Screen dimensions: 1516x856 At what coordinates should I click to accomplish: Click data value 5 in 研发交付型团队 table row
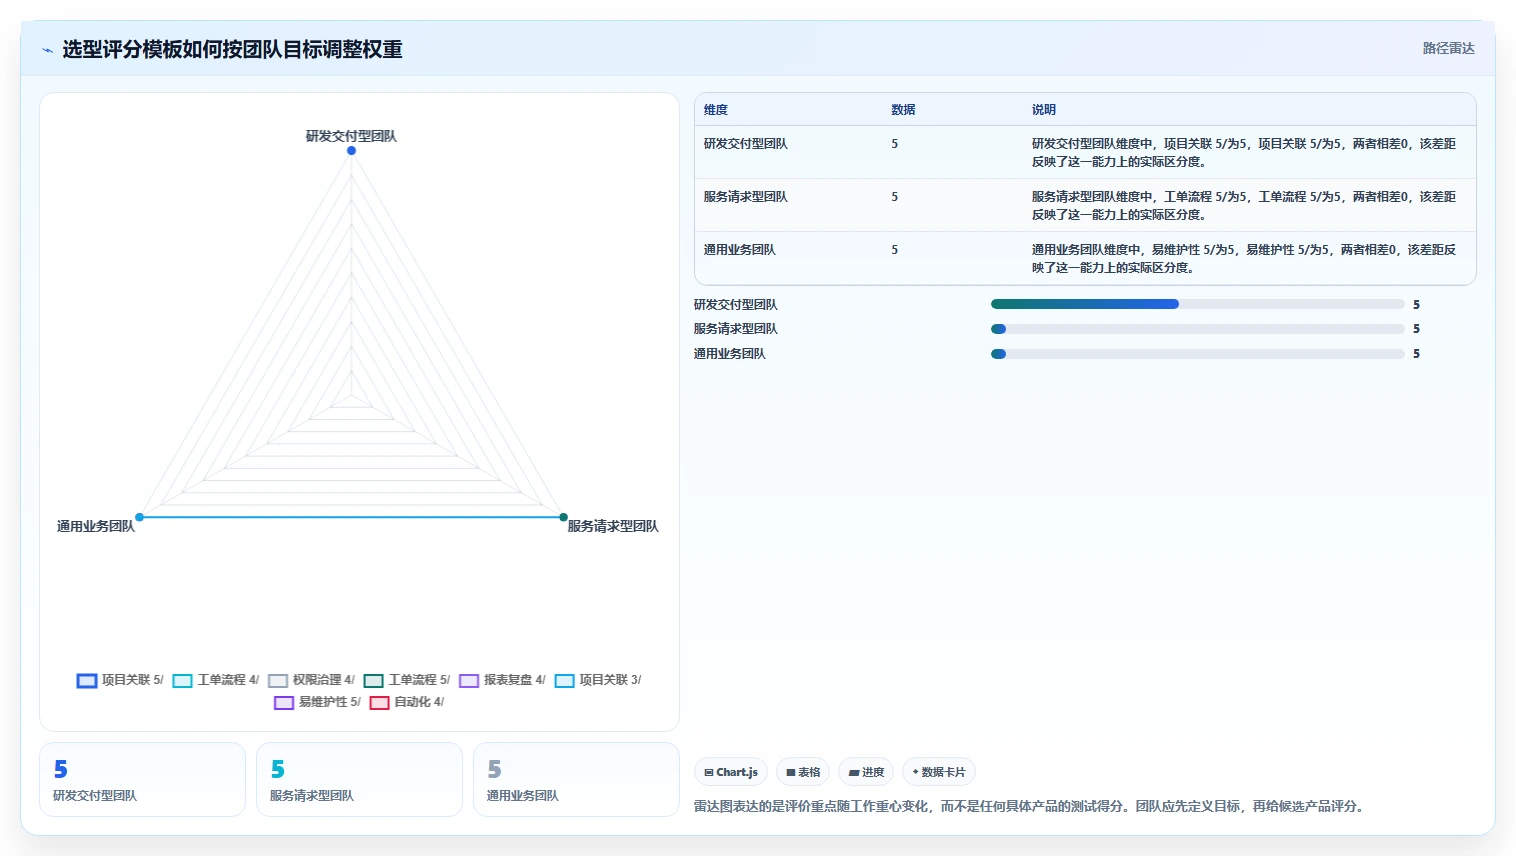[x=895, y=144]
